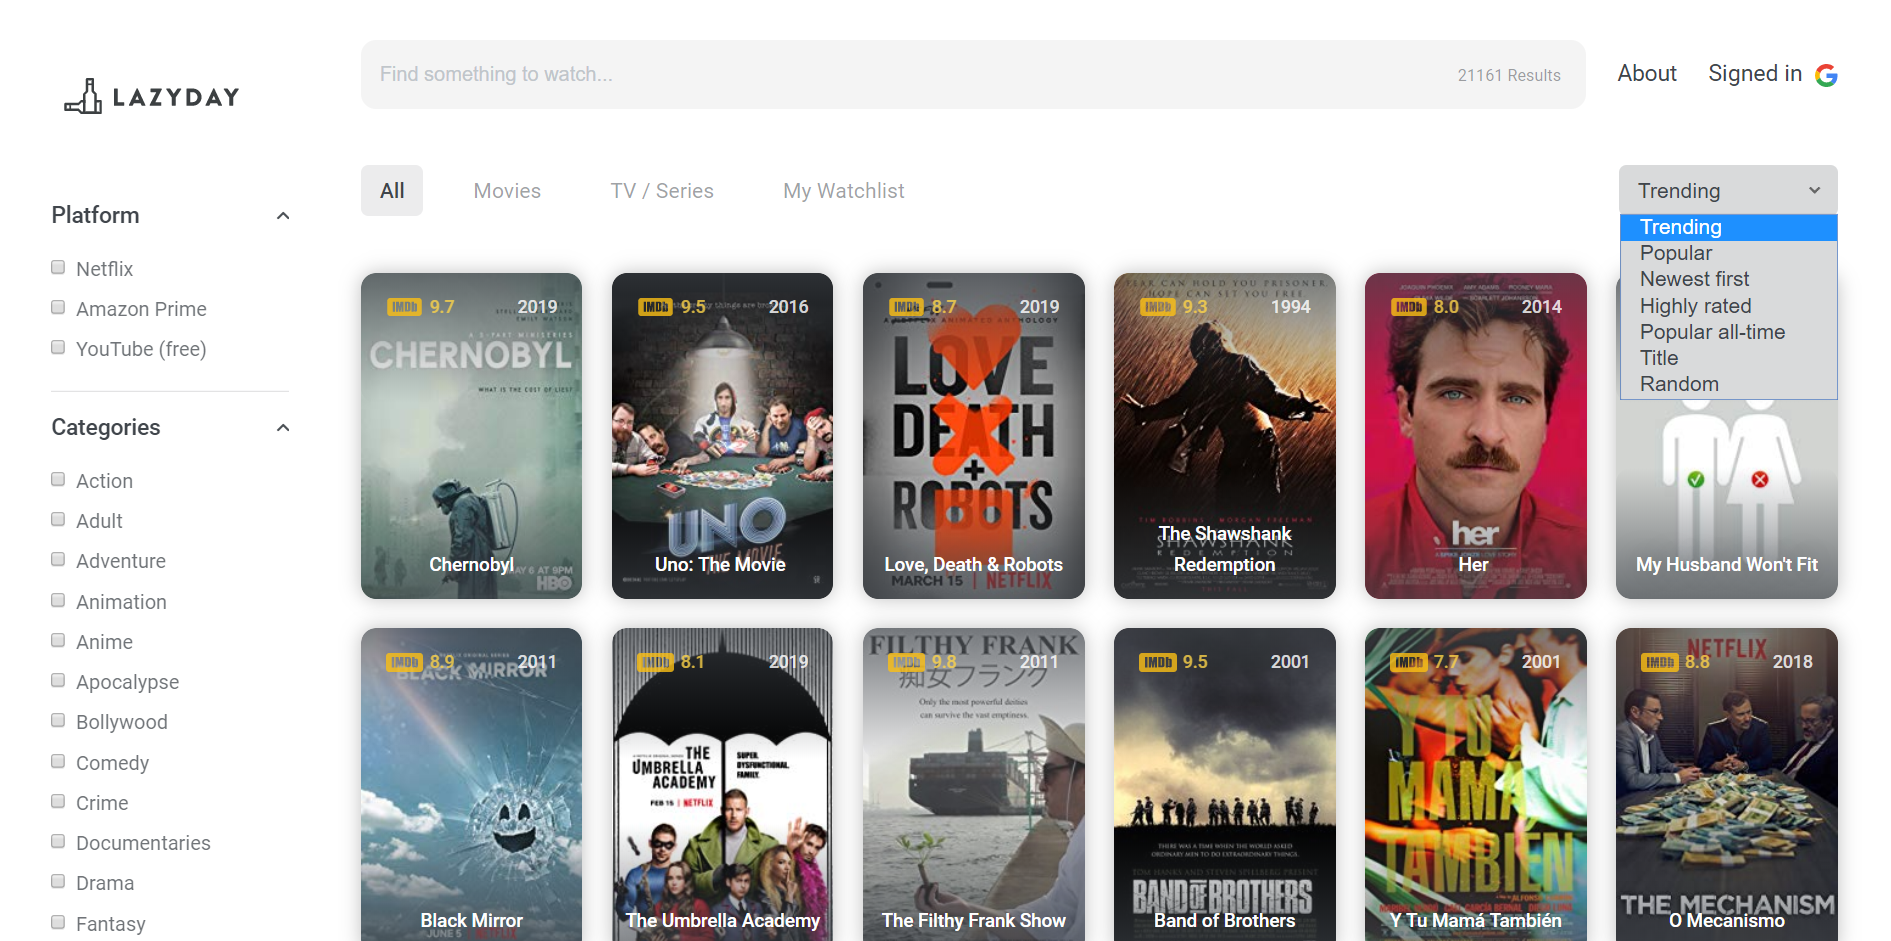Click IMDb badge on Umbrella Academy card

[656, 662]
